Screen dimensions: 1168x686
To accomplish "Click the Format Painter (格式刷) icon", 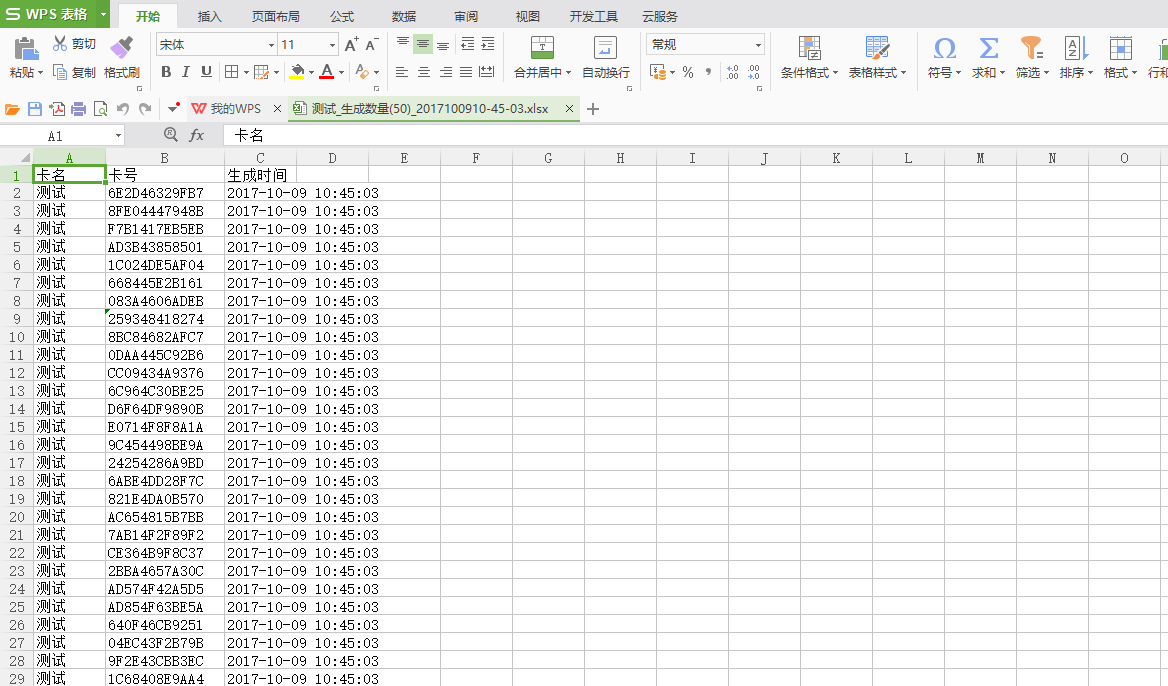I will tap(121, 47).
